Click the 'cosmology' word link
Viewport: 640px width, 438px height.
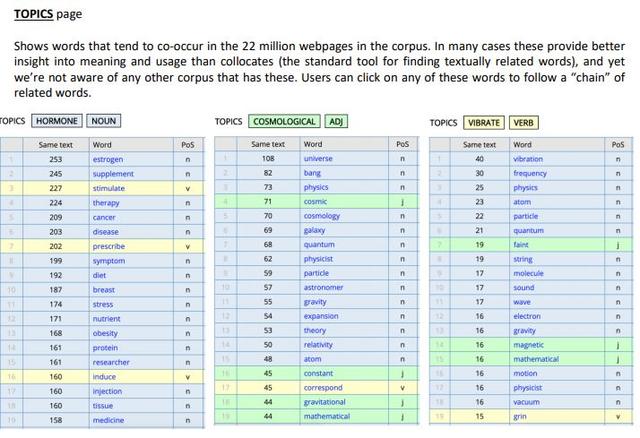pyautogui.click(x=322, y=216)
